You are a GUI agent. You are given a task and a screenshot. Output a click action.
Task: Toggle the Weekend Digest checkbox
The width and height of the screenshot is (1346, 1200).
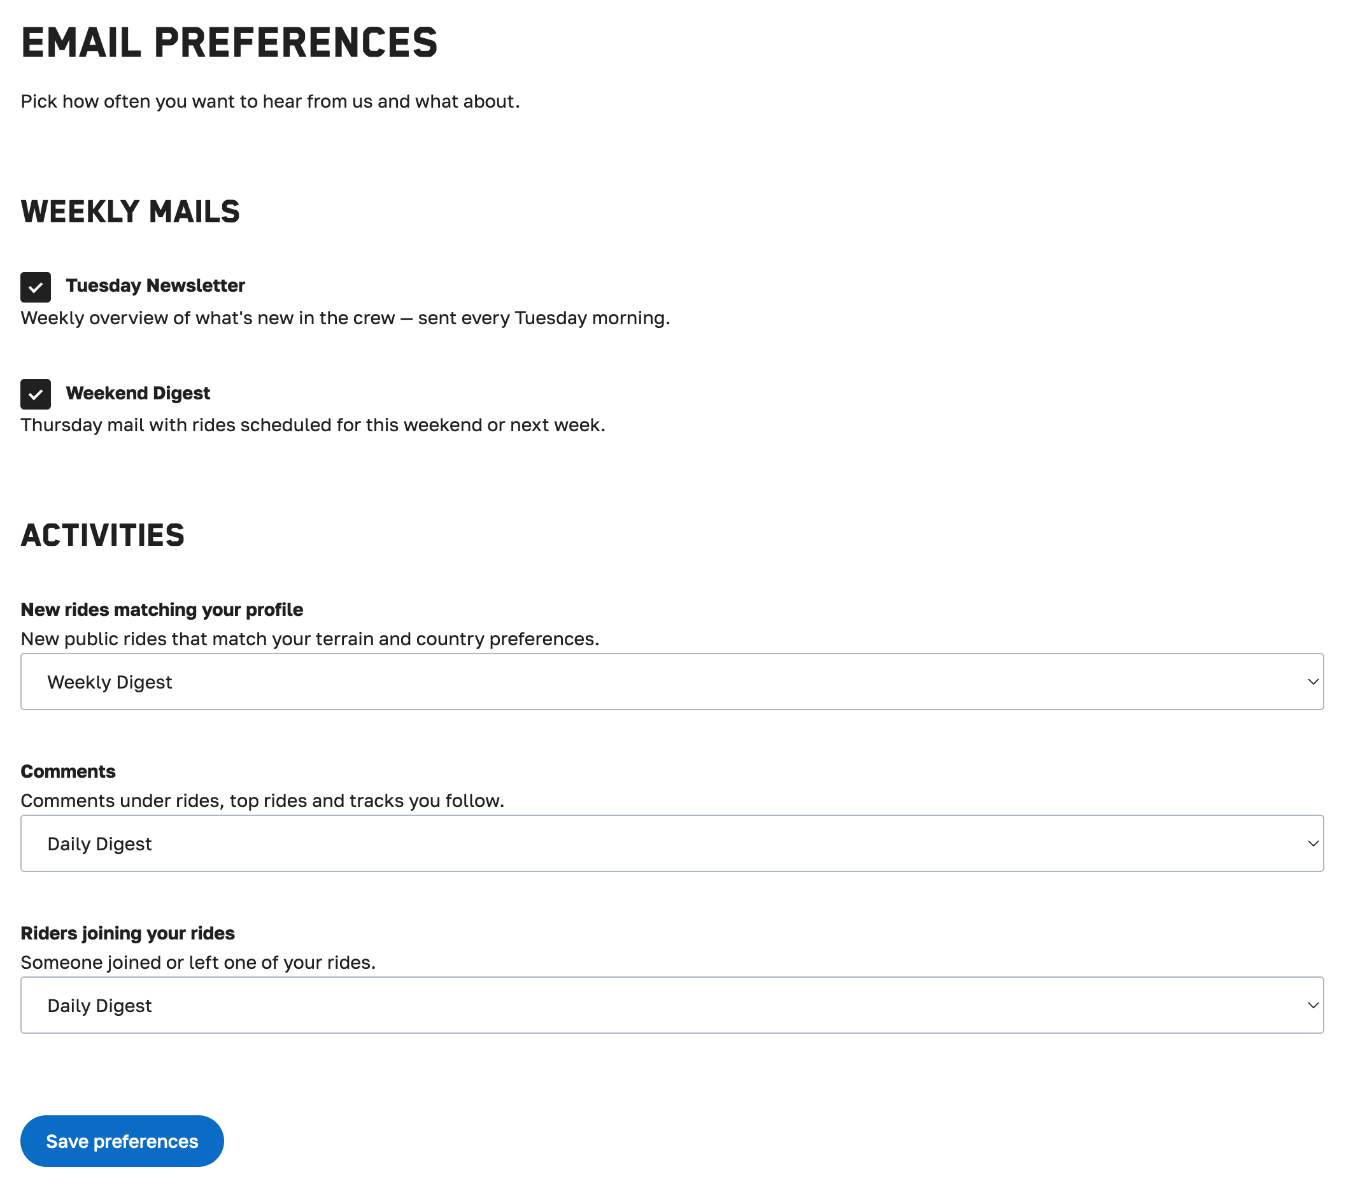click(x=36, y=394)
